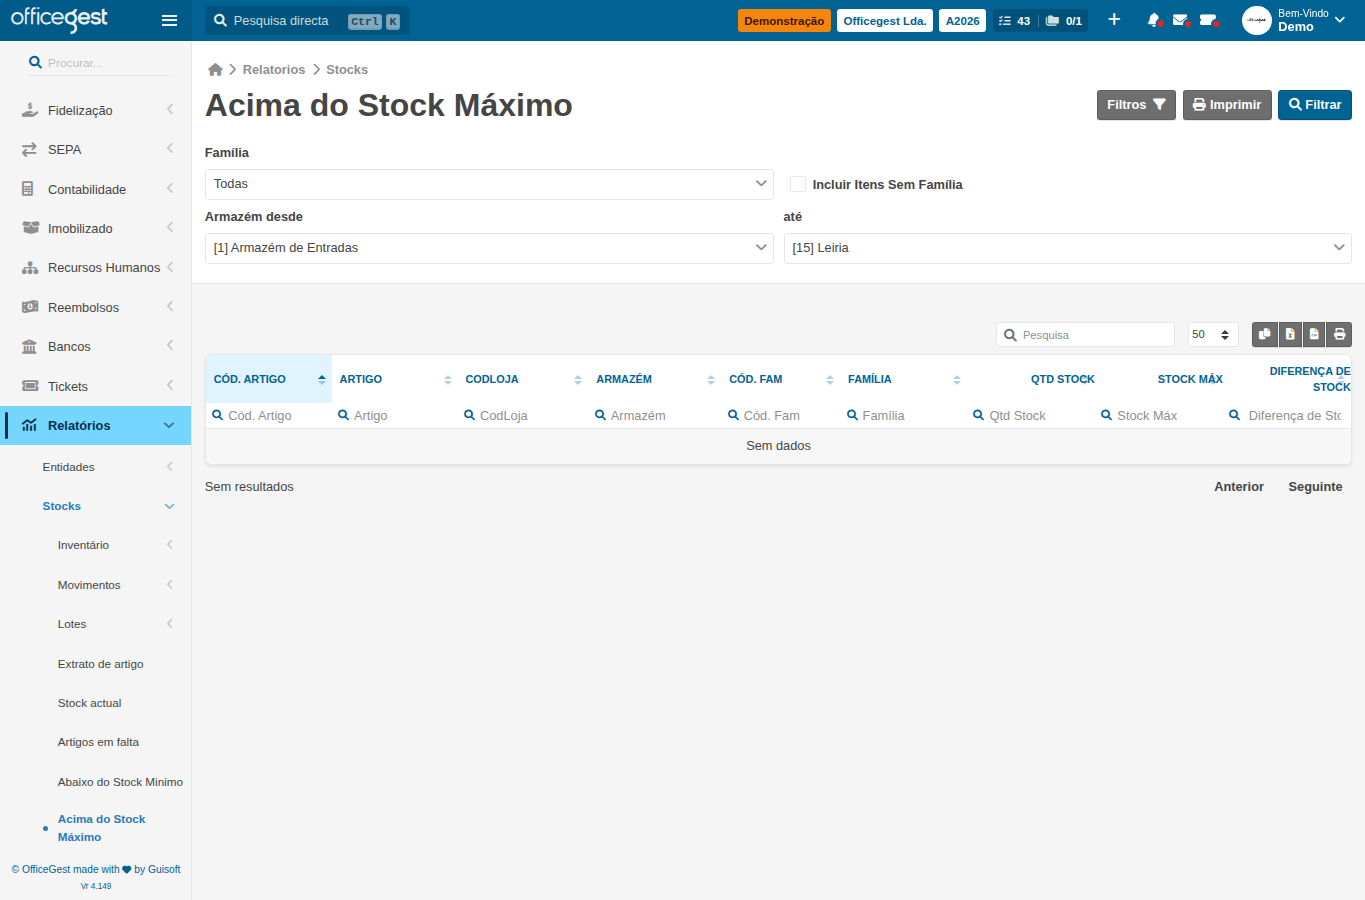Screen dimensions: 1365x900
Task: Enable Incluir Itens Sem Família checkbox
Action: click(798, 184)
